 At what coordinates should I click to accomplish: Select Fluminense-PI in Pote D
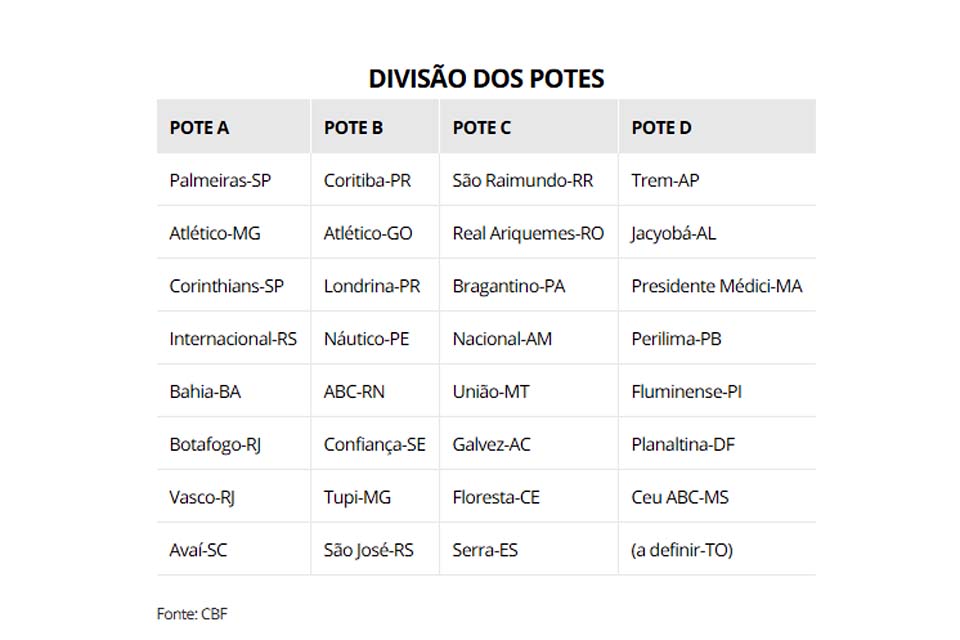[677, 392]
